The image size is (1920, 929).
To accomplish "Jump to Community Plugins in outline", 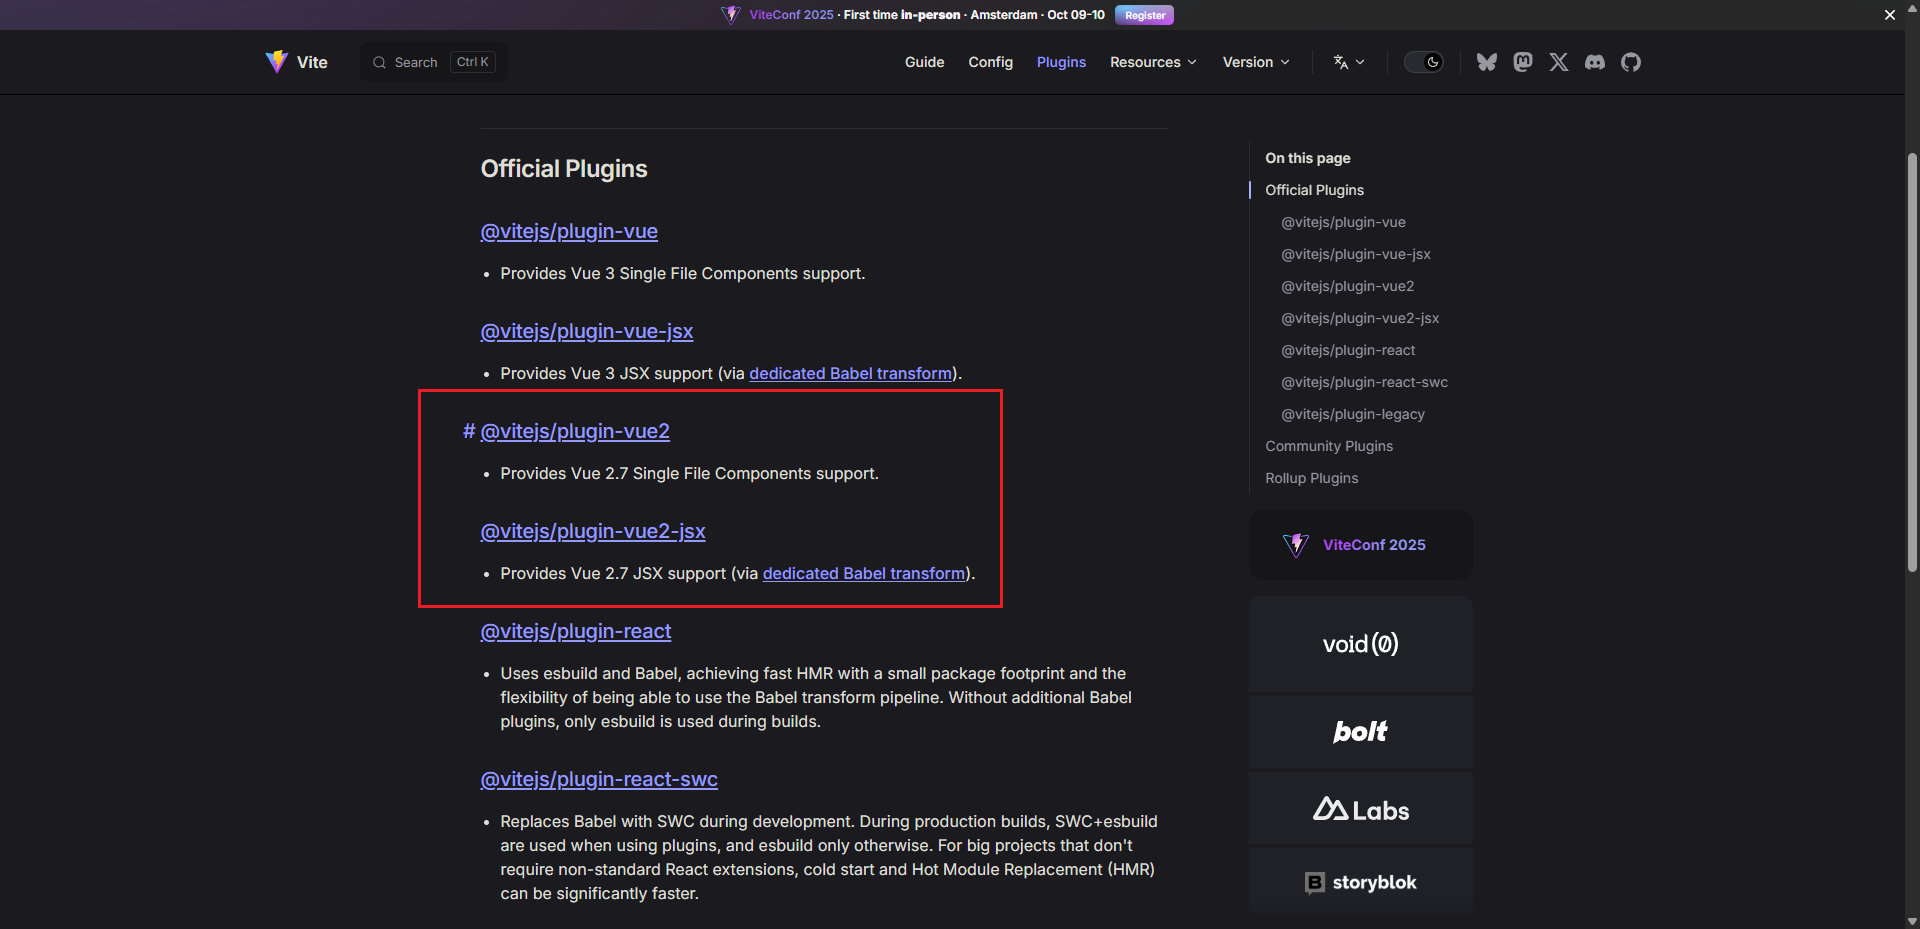I will pos(1328,446).
